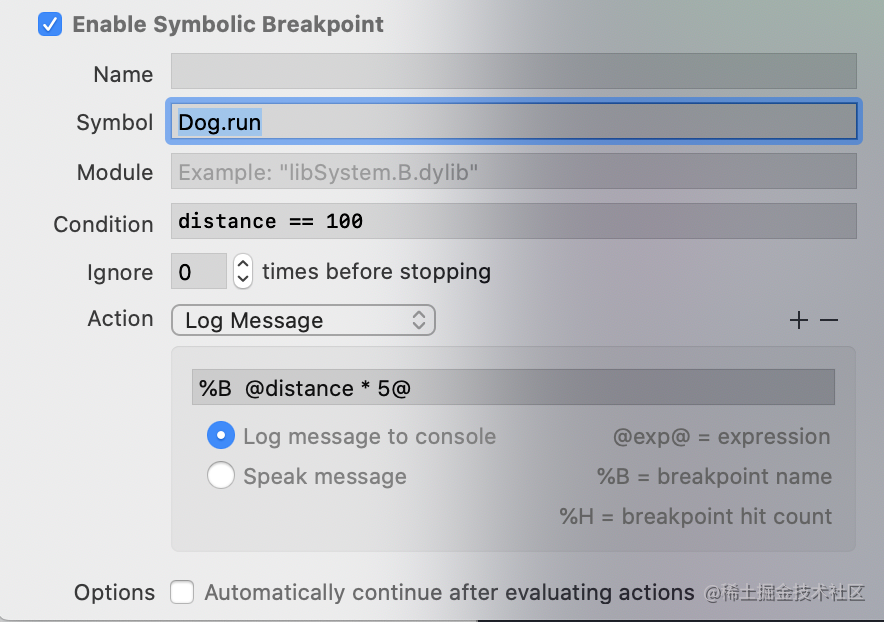The image size is (884, 622).
Task: Select Speak message radio button
Action: [x=221, y=475]
